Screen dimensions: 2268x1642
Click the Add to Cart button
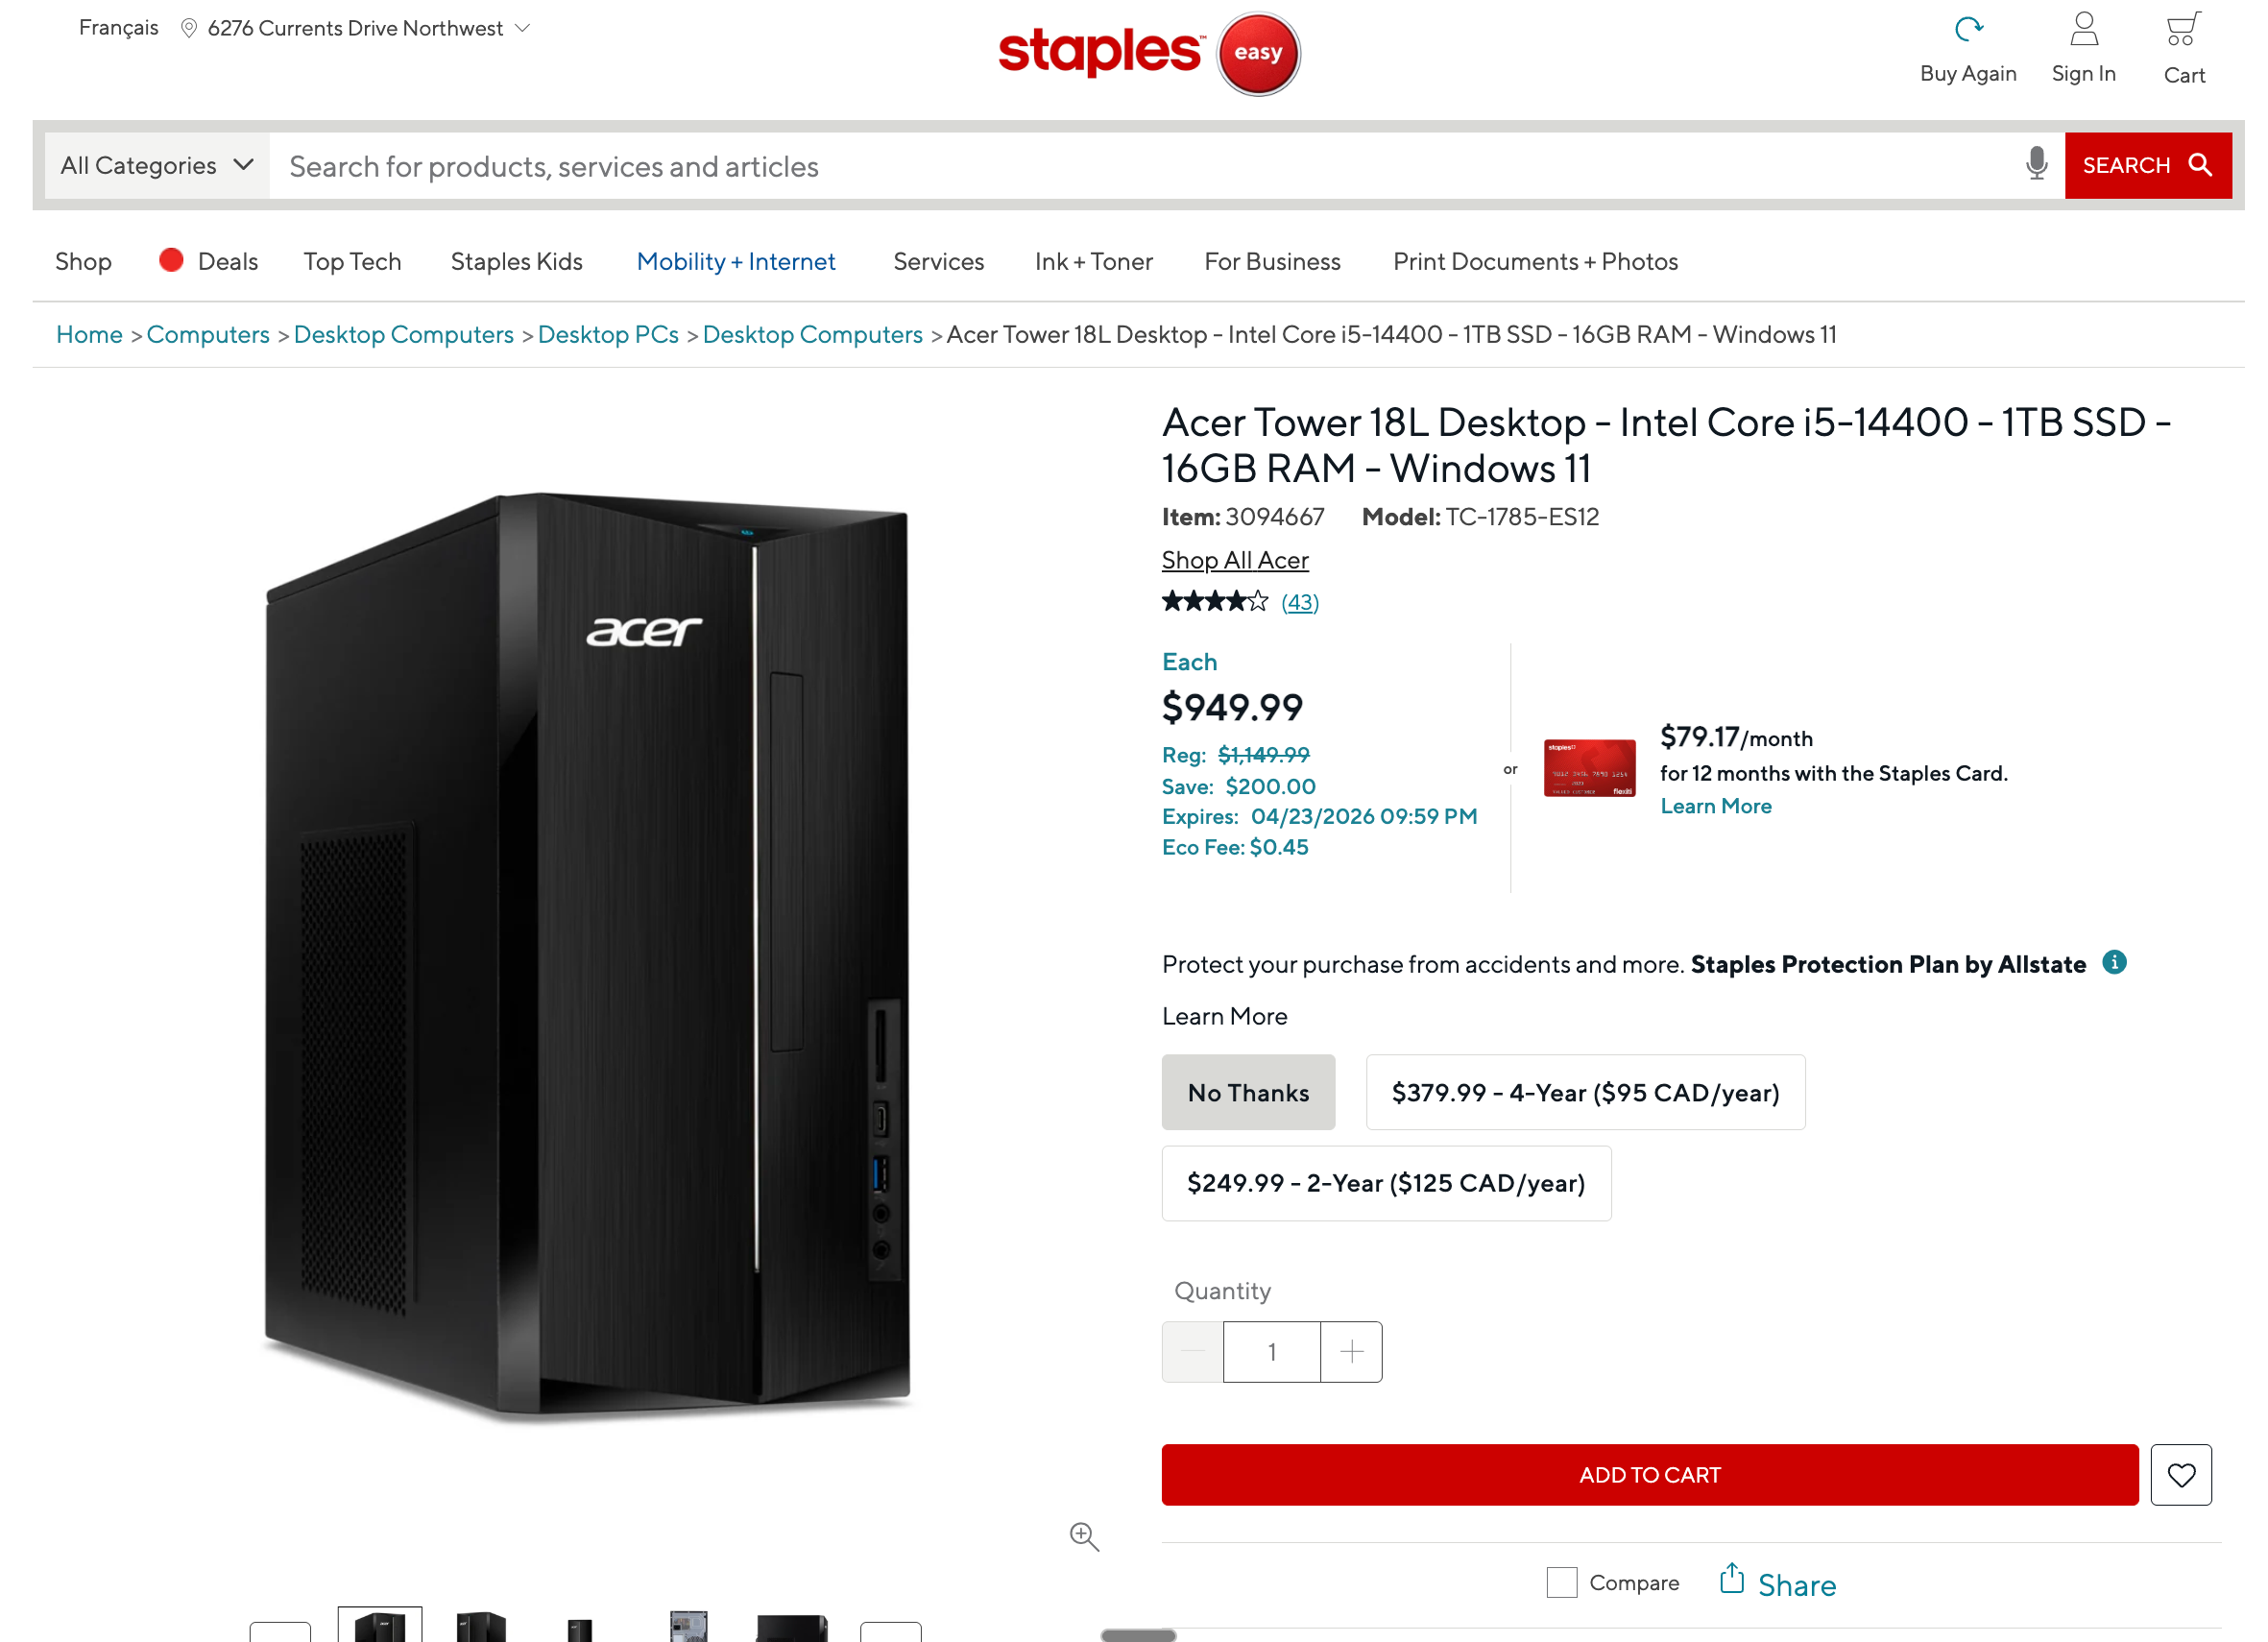pyautogui.click(x=1649, y=1474)
